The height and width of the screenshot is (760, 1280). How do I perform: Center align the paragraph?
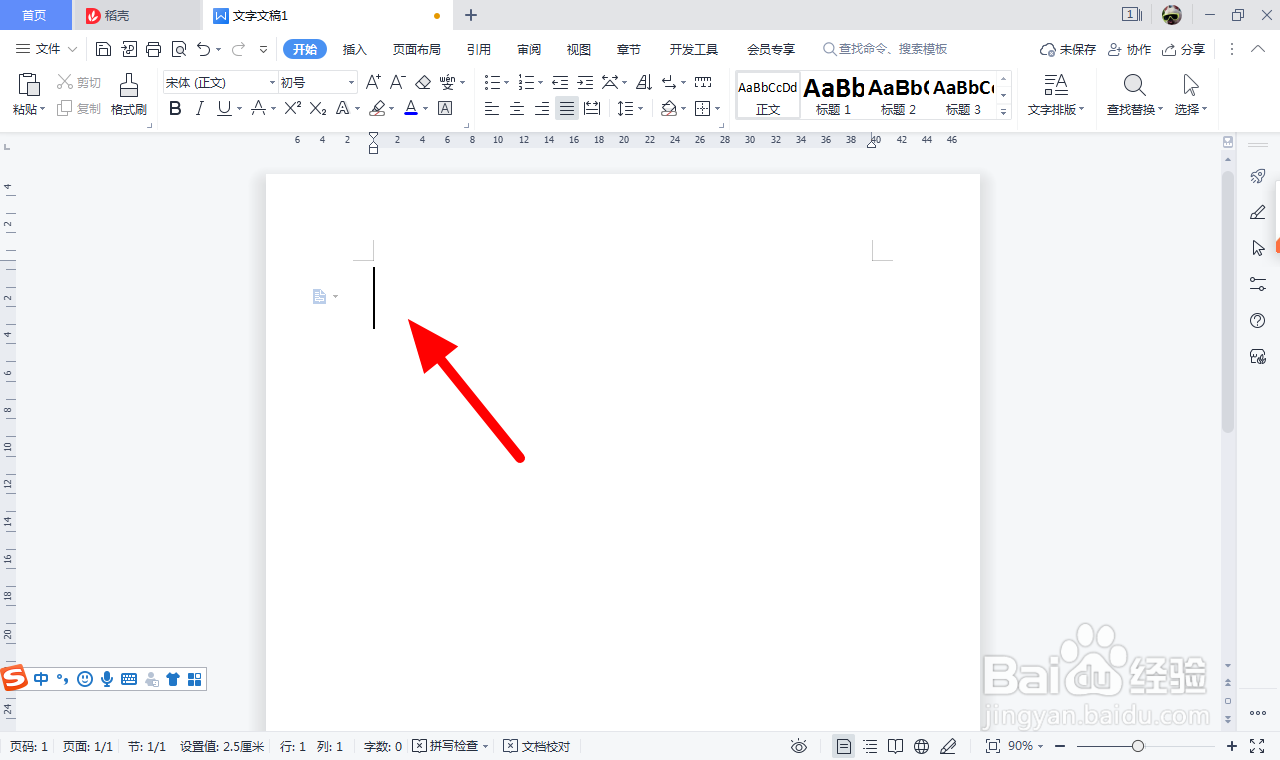click(517, 108)
